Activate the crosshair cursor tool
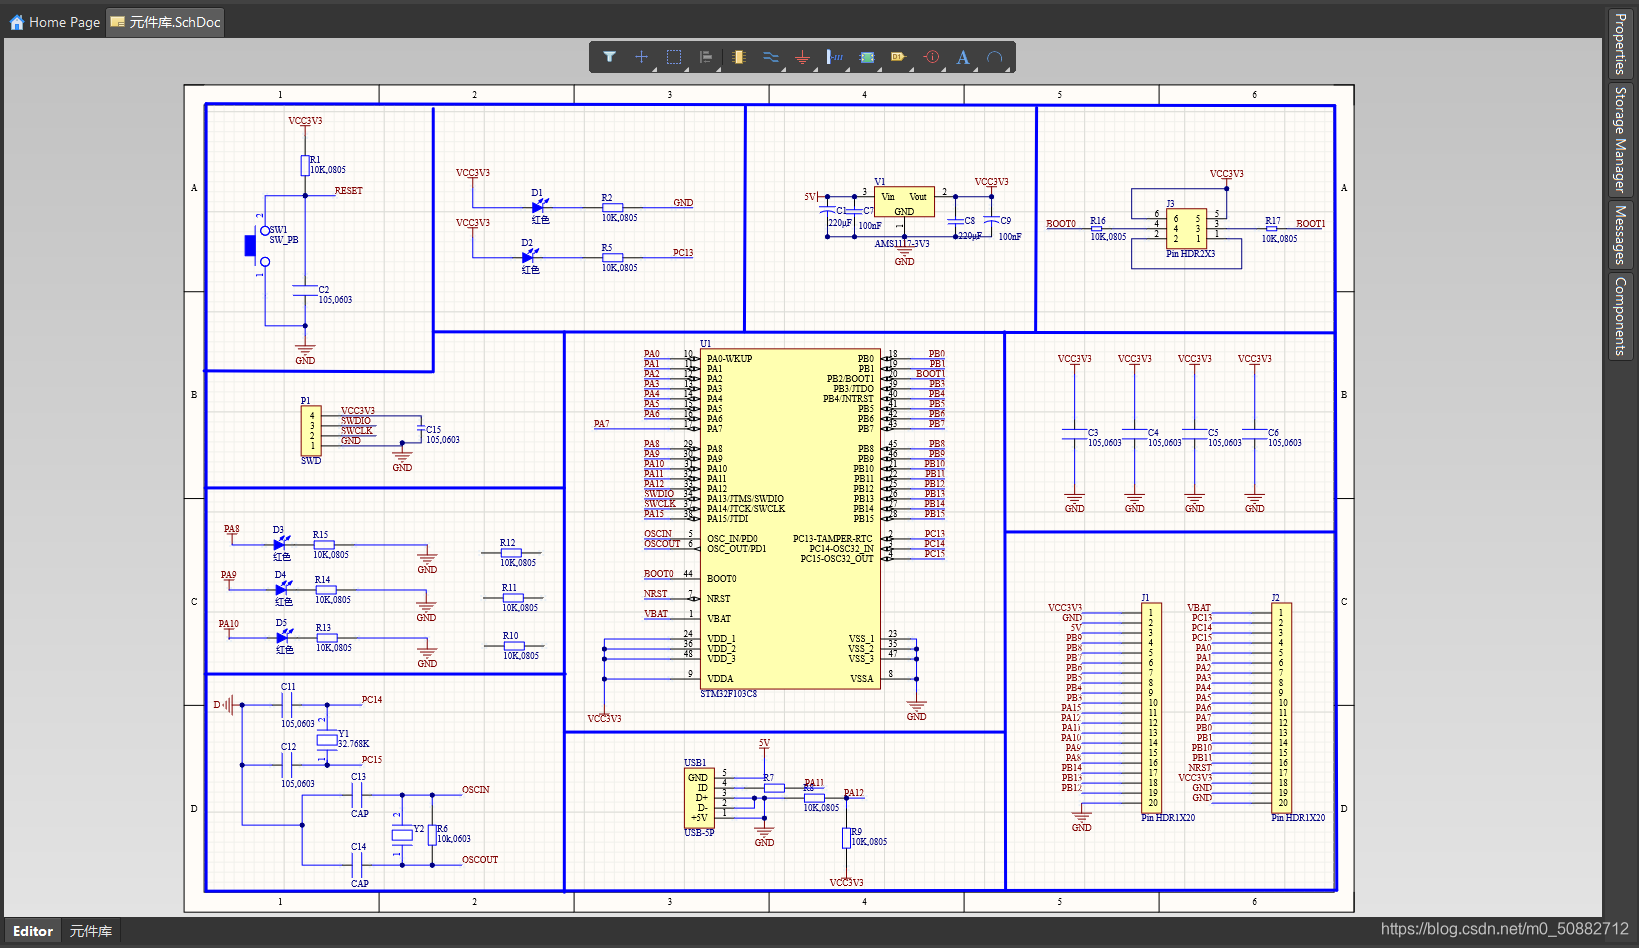 (641, 57)
